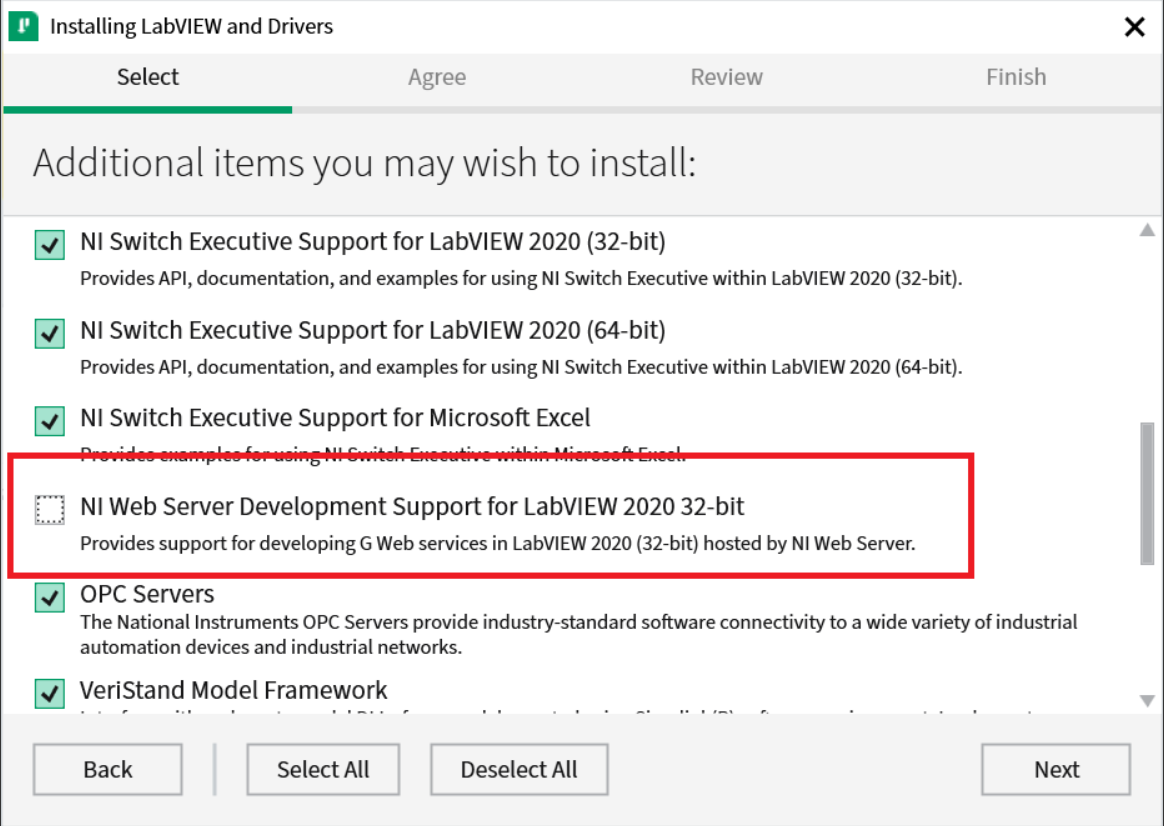Click the 32-bit Switch Executive description text

(521, 279)
